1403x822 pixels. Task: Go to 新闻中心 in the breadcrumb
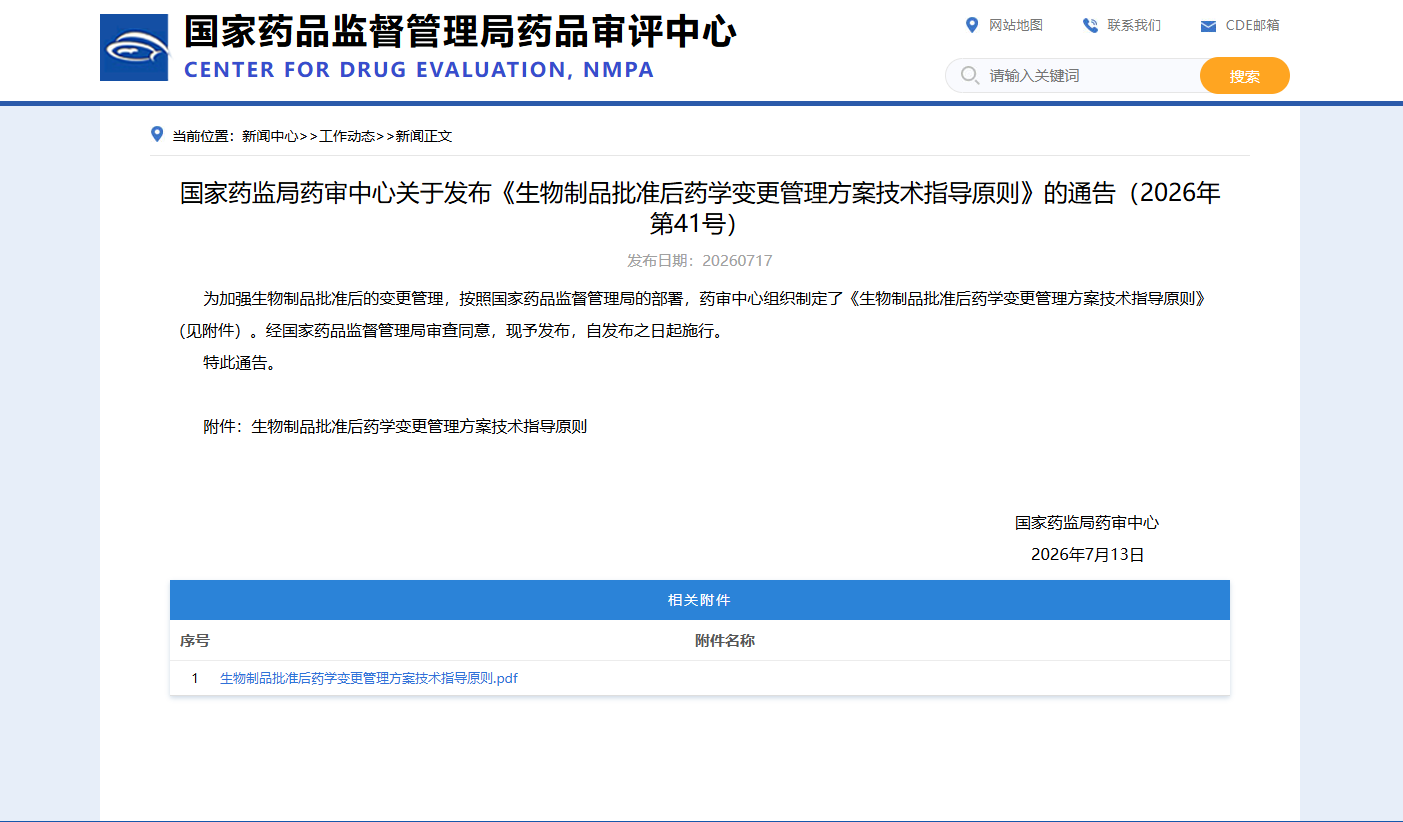(270, 136)
